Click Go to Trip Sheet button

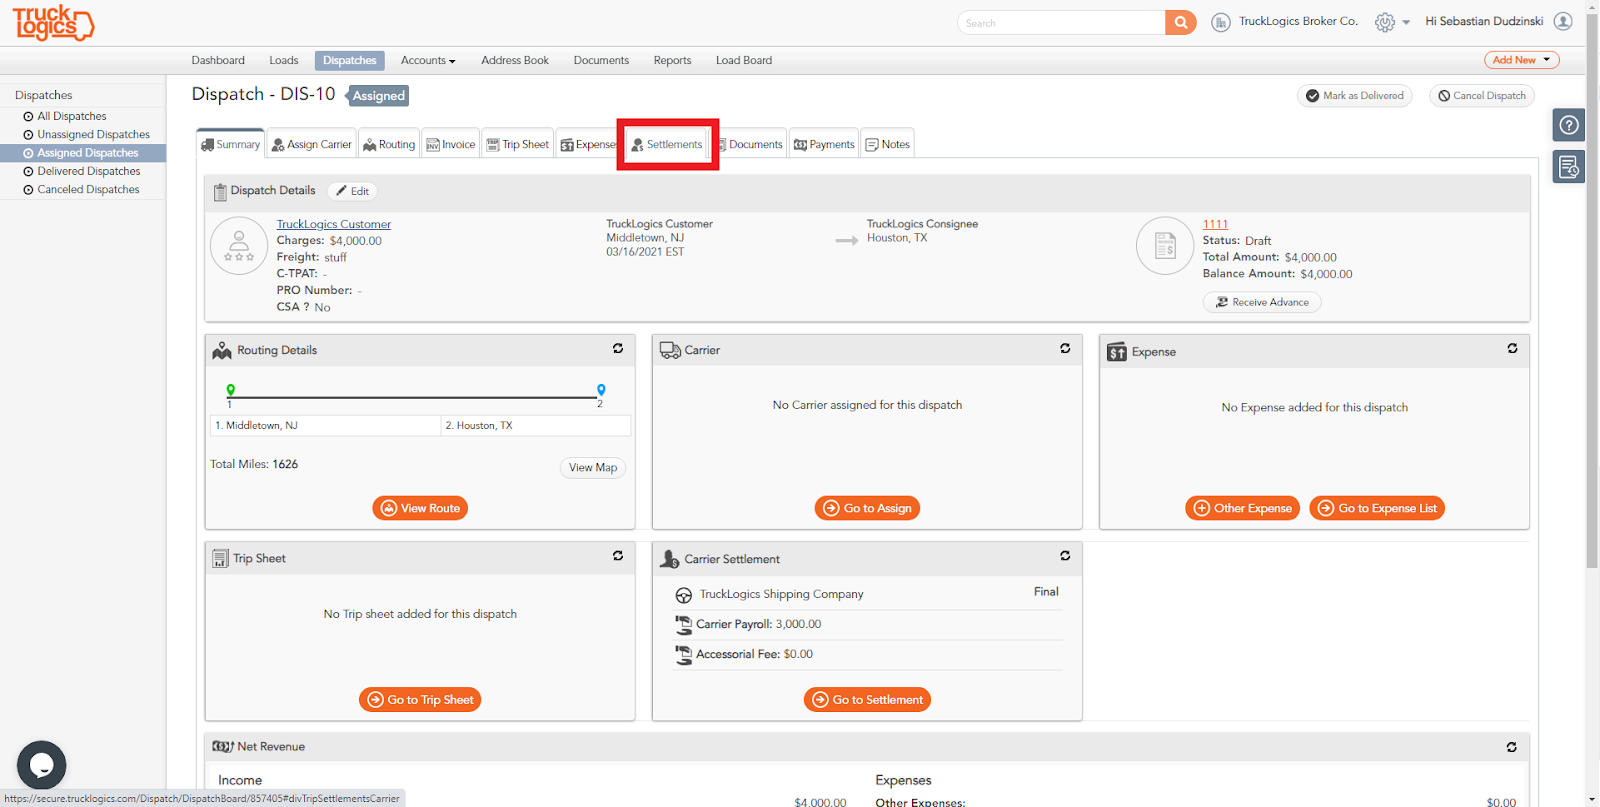pyautogui.click(x=420, y=700)
